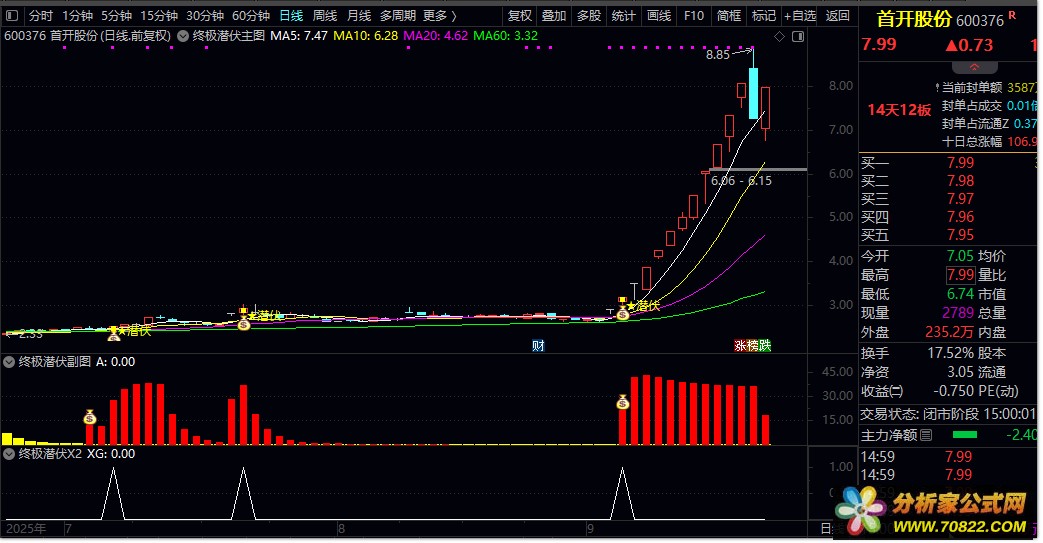Click the 榜 tag at chart bottom
Screen dimensions: 1043x543
point(752,345)
